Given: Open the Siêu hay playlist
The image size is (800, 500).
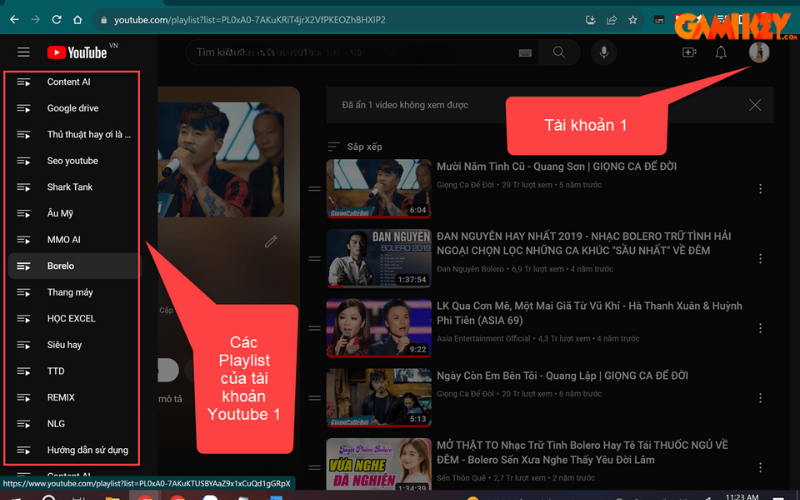Looking at the screenshot, I should (72, 345).
